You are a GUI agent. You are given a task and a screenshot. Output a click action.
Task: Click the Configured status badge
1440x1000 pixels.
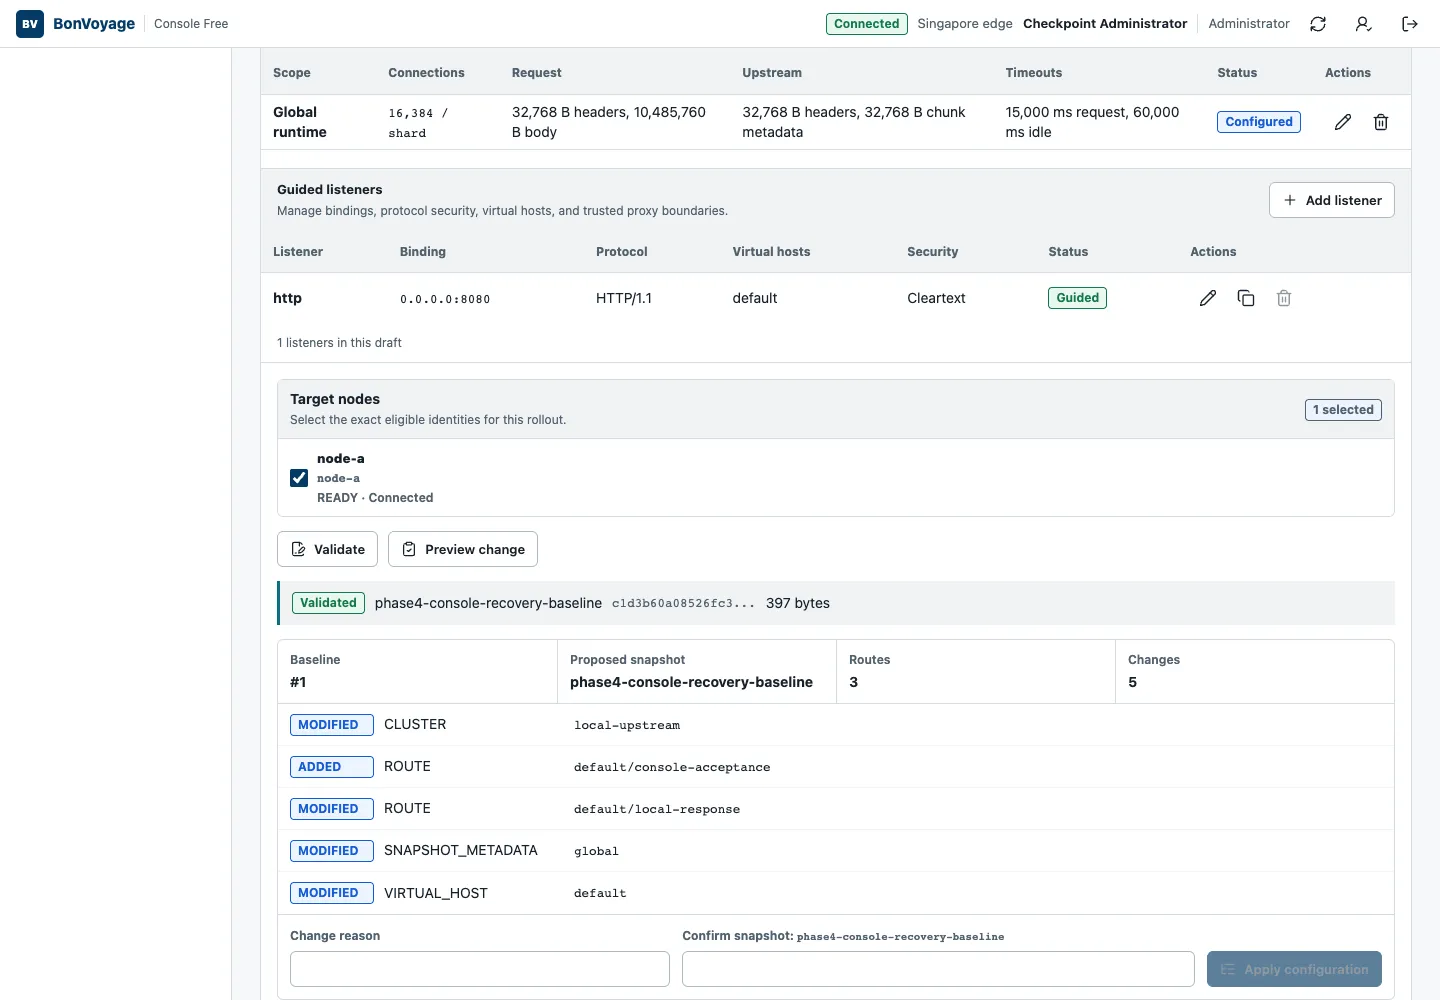pos(1259,122)
